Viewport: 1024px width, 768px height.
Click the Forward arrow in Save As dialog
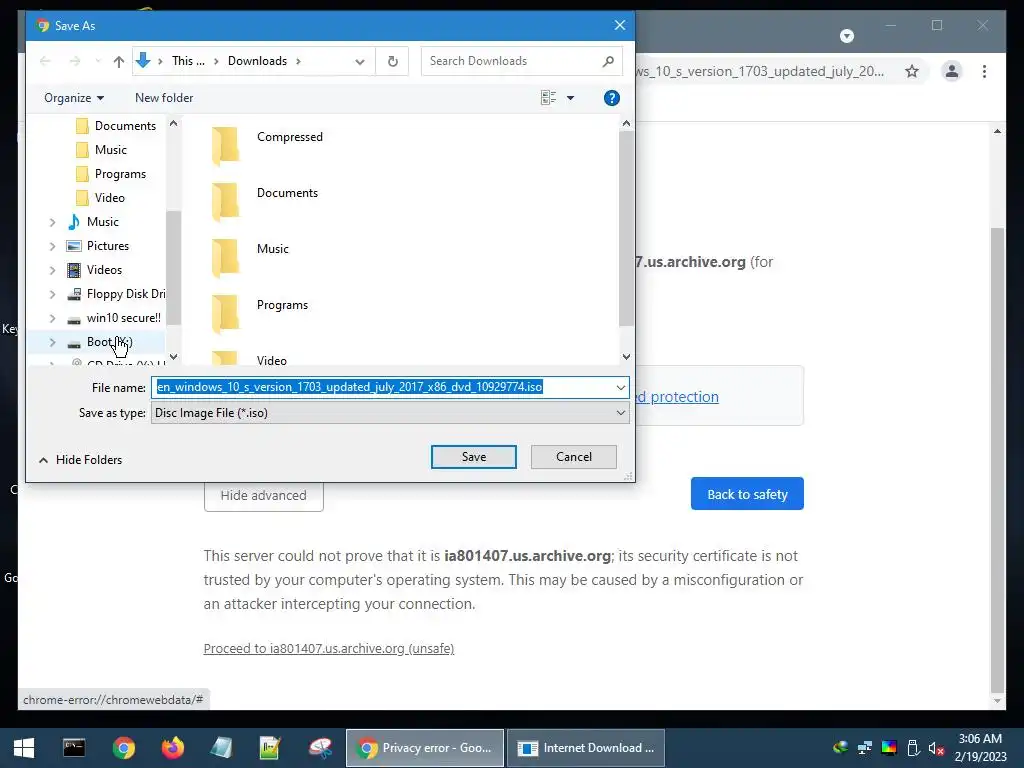(75, 61)
